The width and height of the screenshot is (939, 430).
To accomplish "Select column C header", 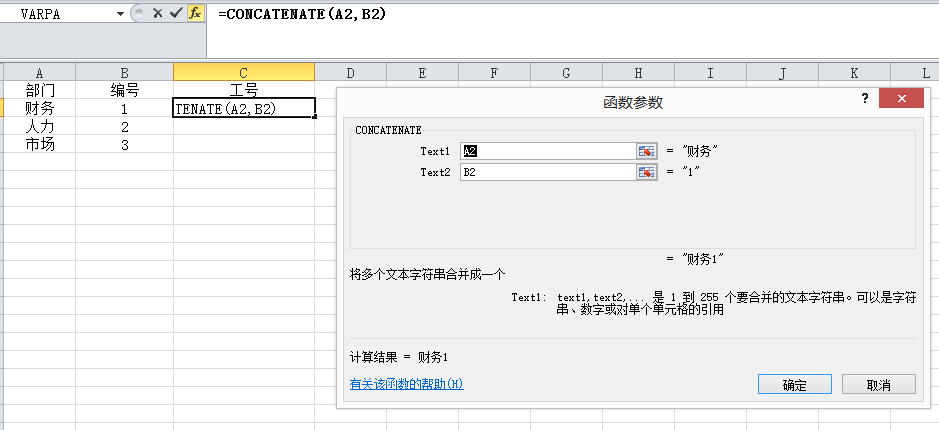I will (244, 72).
